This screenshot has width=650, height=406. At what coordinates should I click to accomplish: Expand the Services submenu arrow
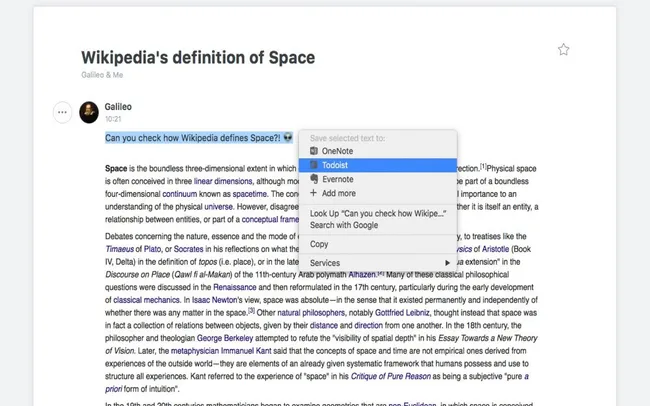[x=446, y=262]
